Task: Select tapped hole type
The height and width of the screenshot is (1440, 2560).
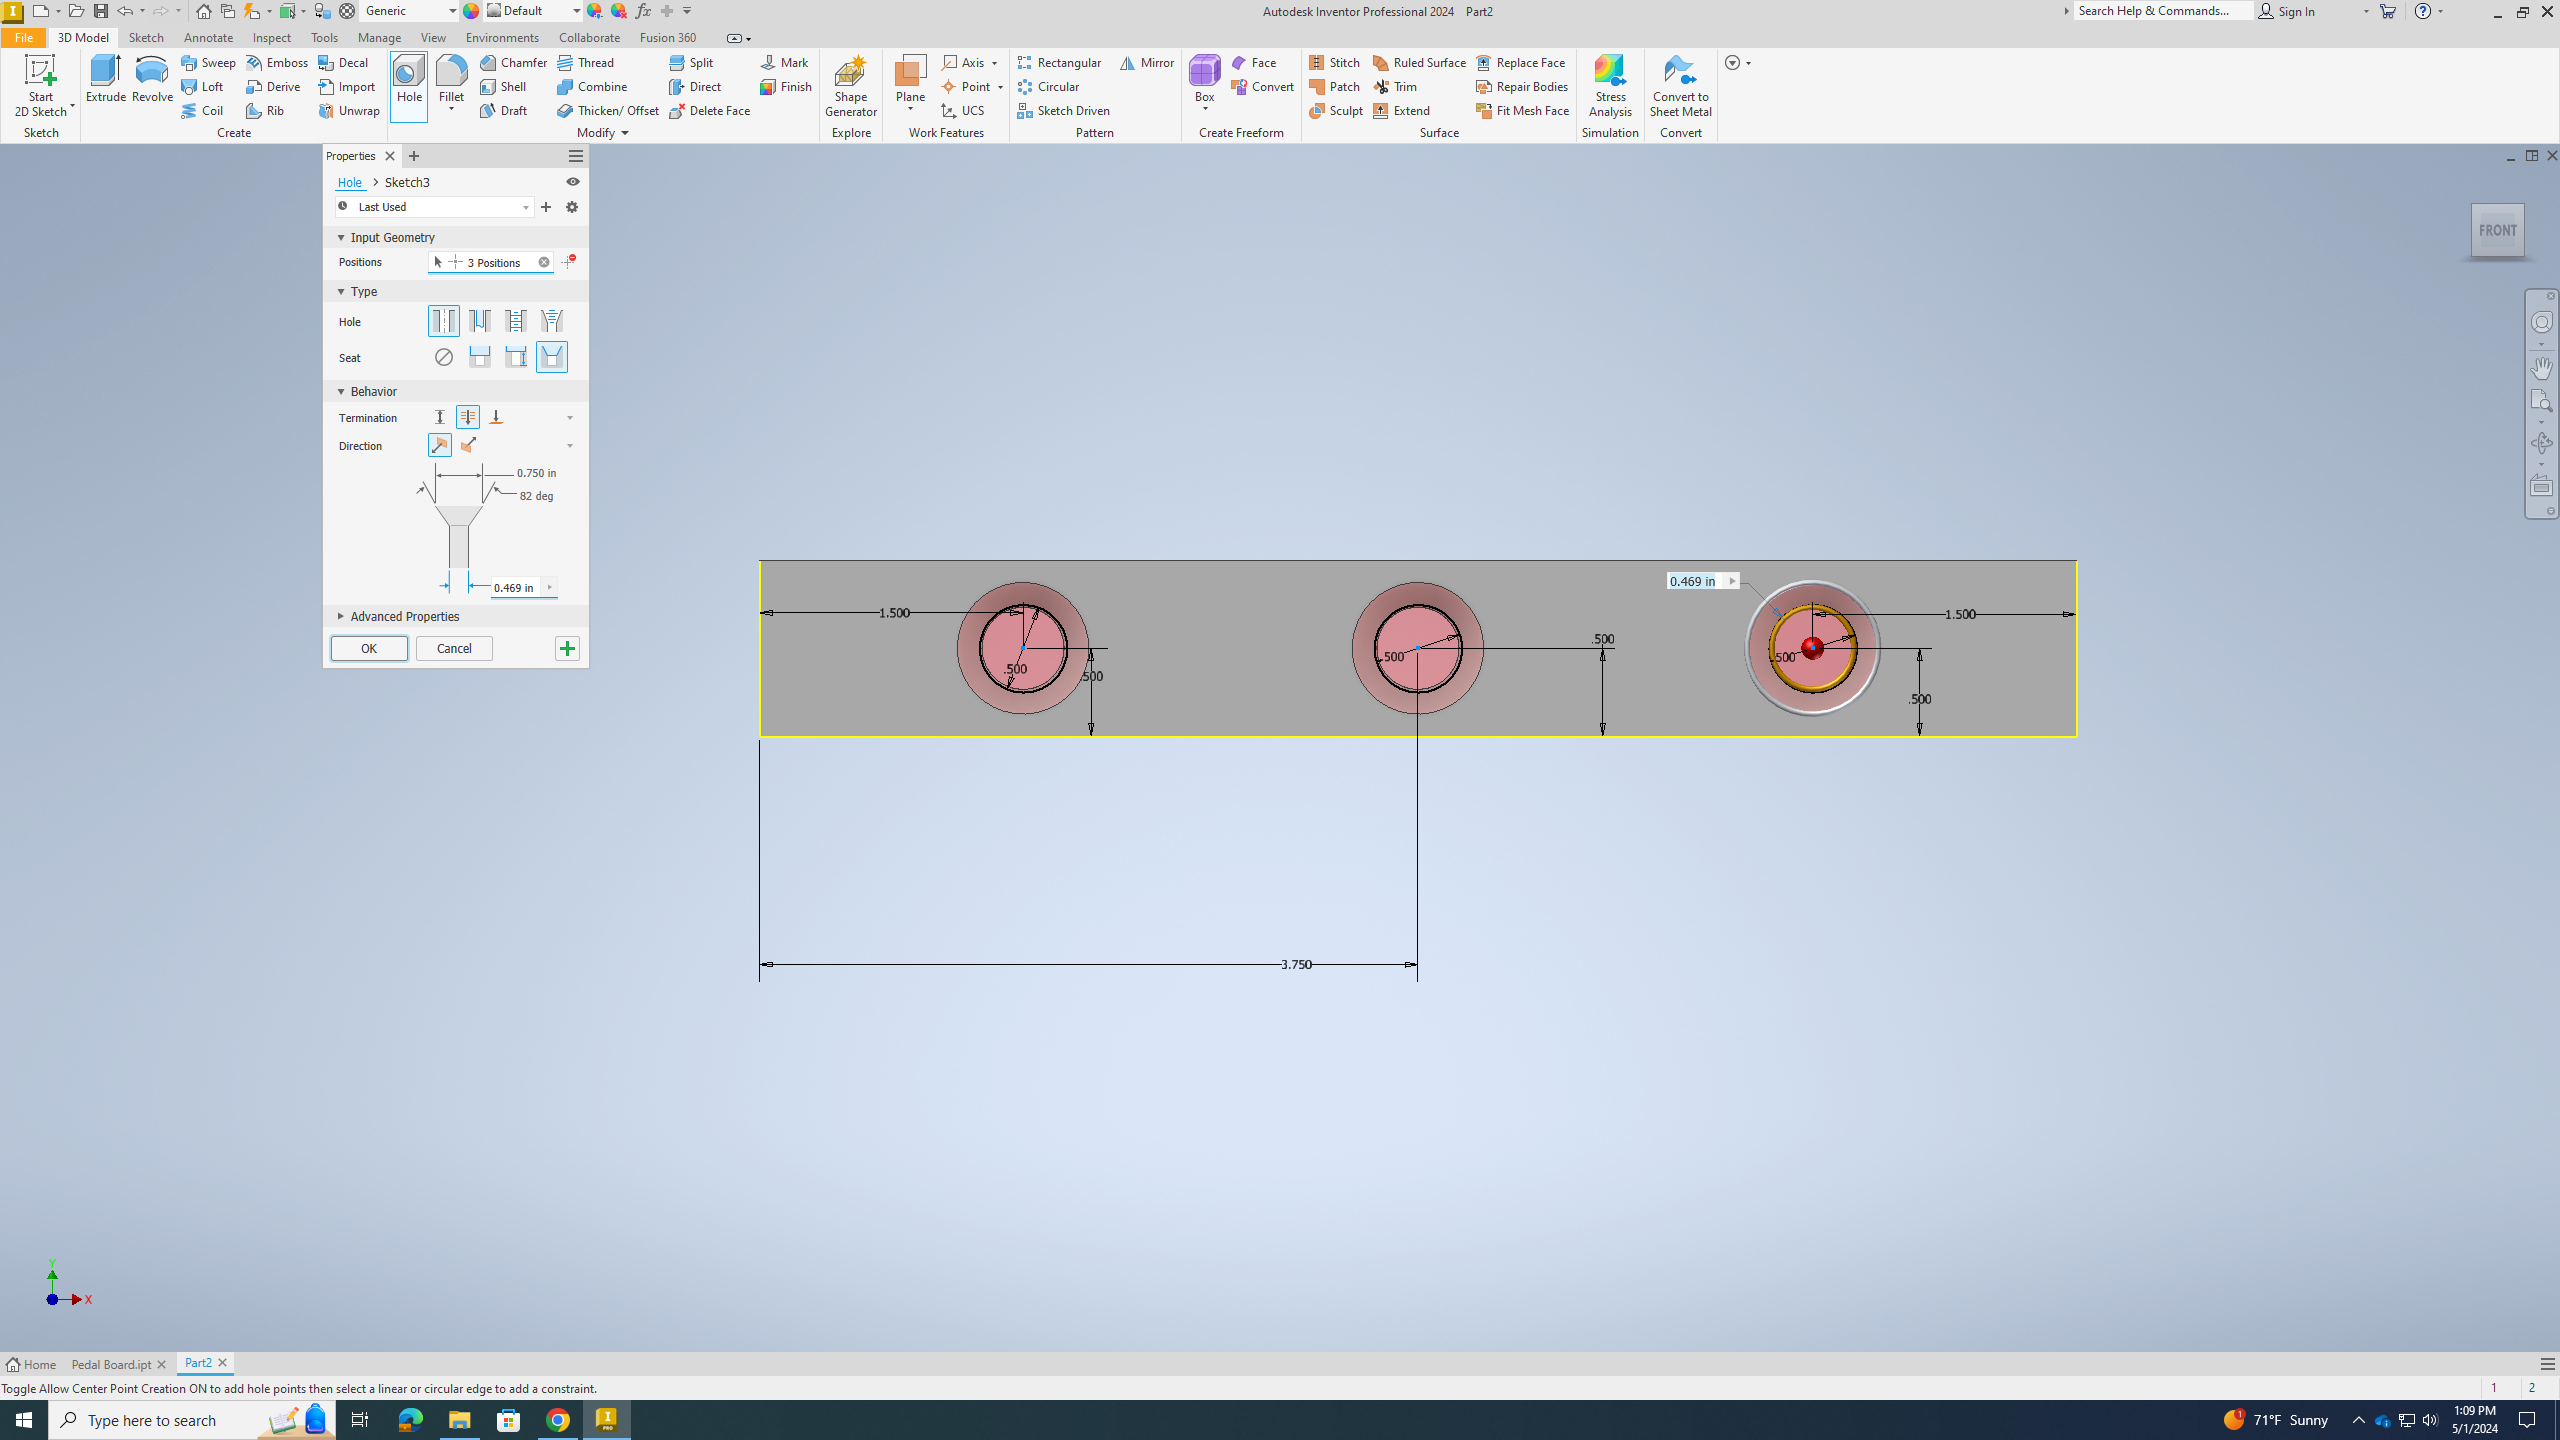Action: point(515,321)
